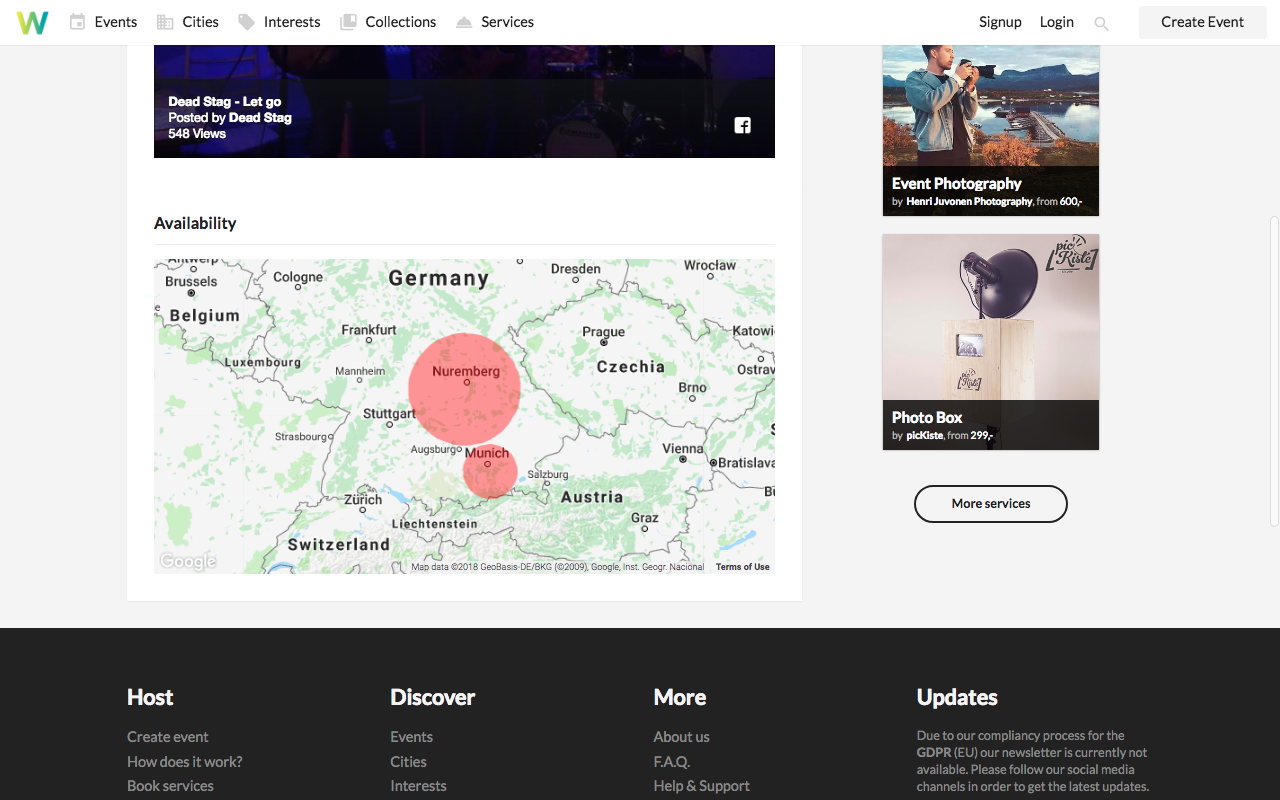Screen dimensions: 1280x800
Task: Click footer Help & Support link
Action: (701, 786)
